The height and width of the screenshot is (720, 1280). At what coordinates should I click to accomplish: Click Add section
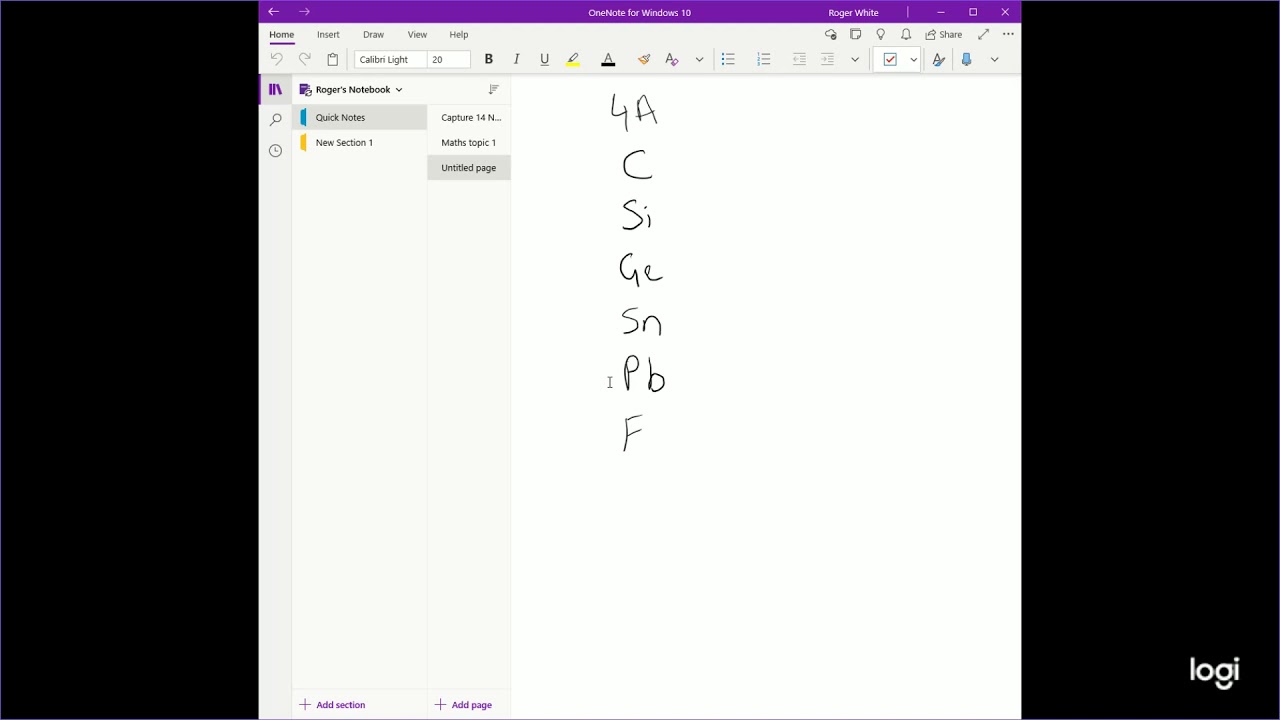coord(333,705)
